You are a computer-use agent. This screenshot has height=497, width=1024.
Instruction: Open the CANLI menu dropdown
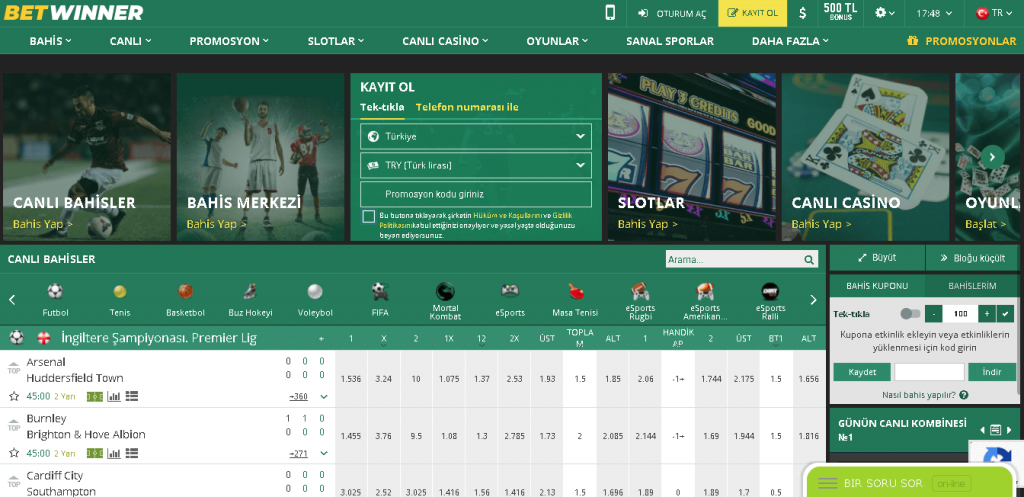[x=130, y=40]
